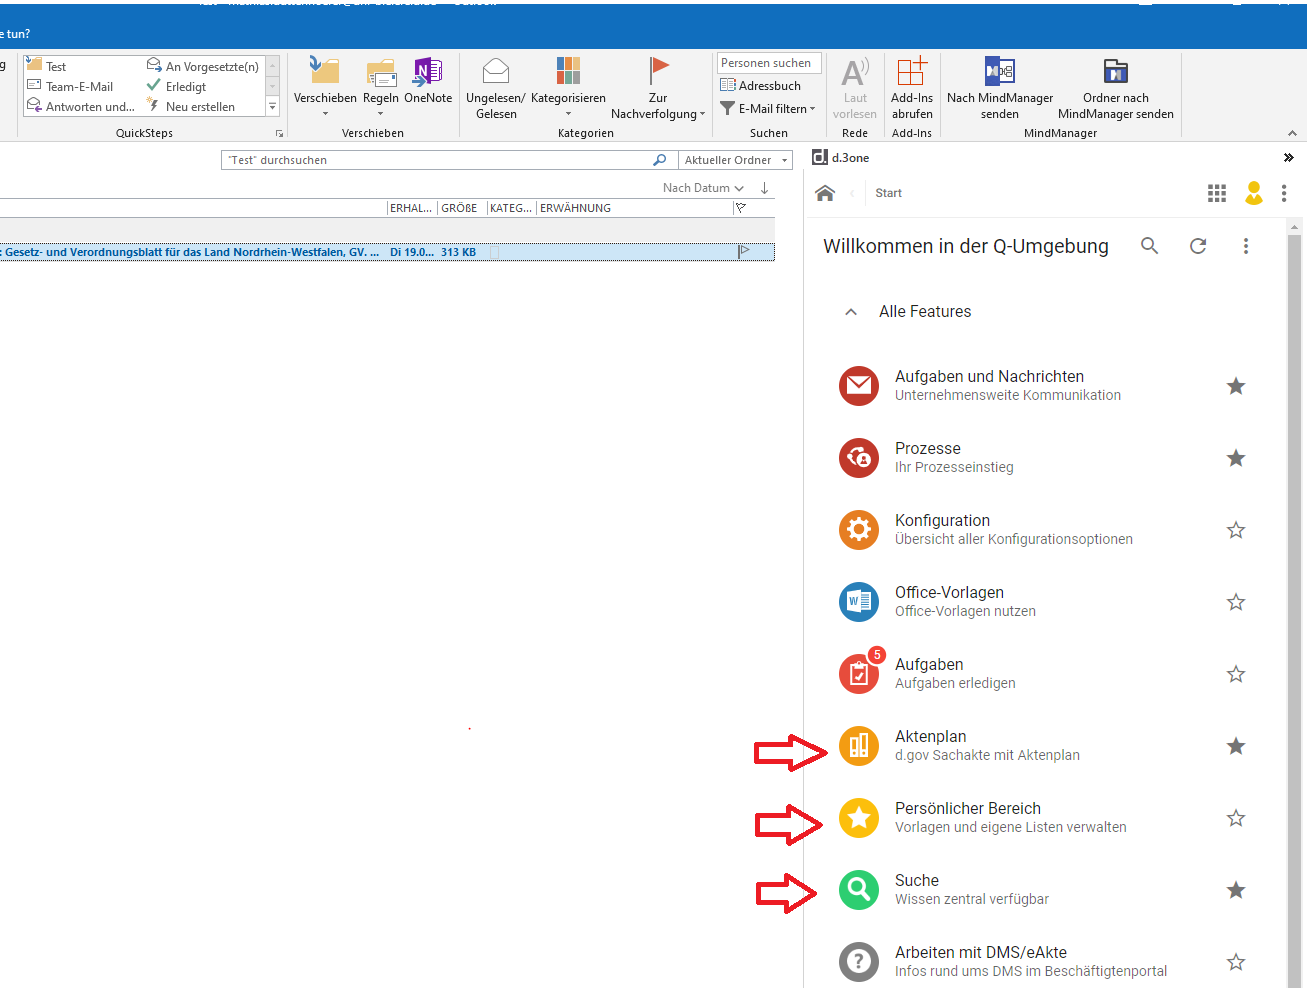This screenshot has width=1307, height=988.
Task: Click Neu erstellen quick step
Action: pyautogui.click(x=191, y=107)
